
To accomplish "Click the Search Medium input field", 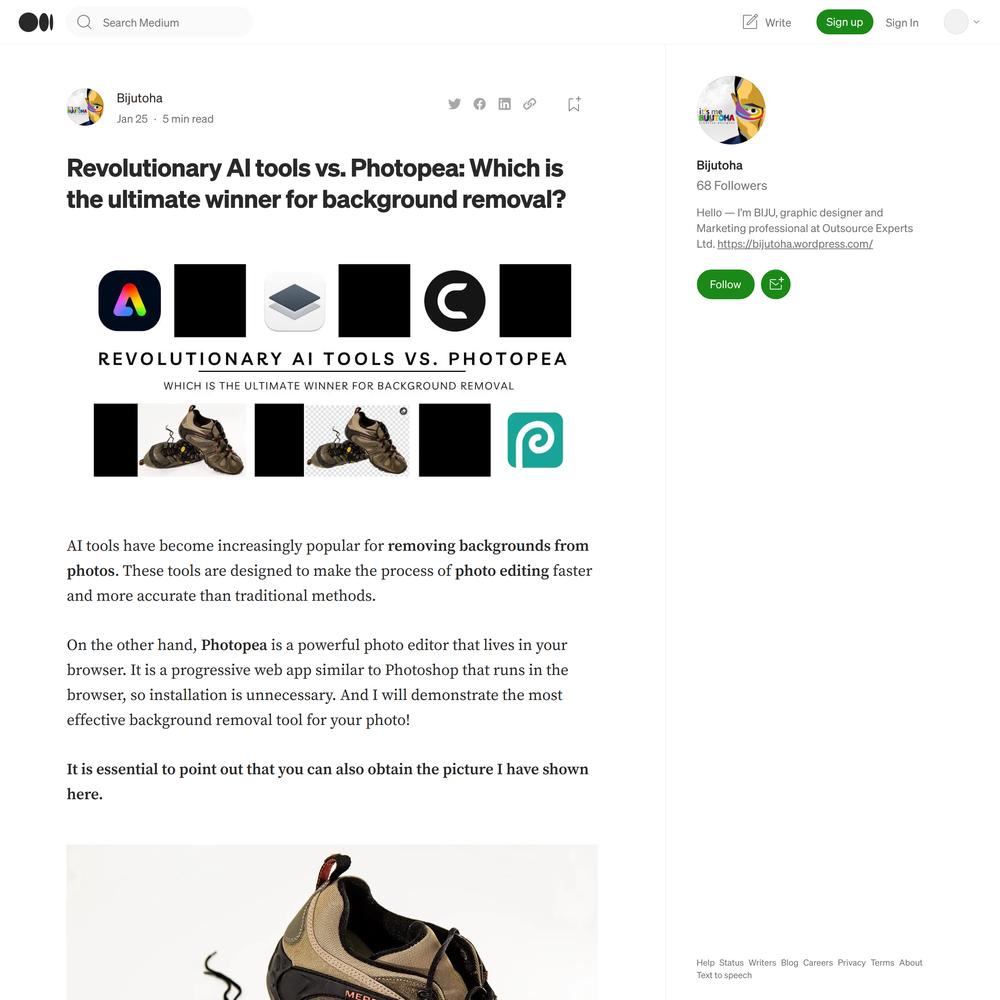I will click(x=159, y=22).
